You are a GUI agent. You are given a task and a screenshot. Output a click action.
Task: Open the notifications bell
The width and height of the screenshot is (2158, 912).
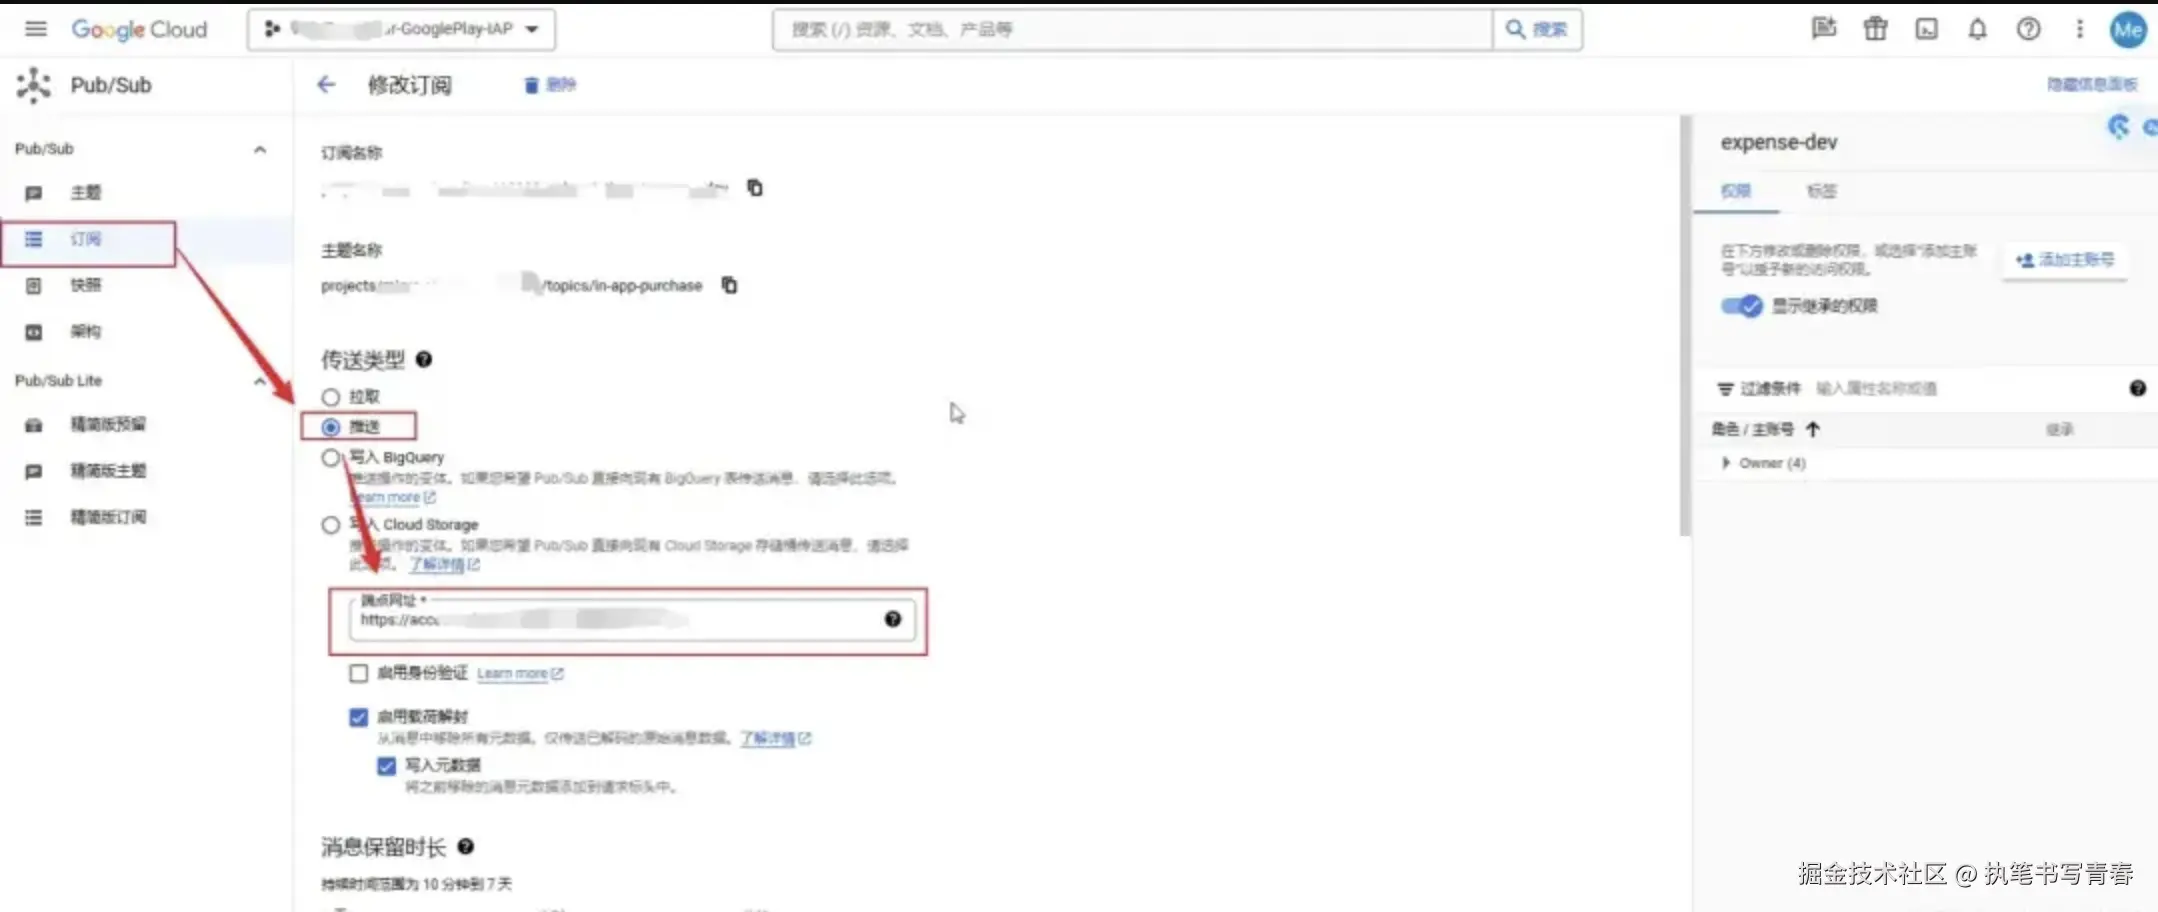click(1977, 29)
